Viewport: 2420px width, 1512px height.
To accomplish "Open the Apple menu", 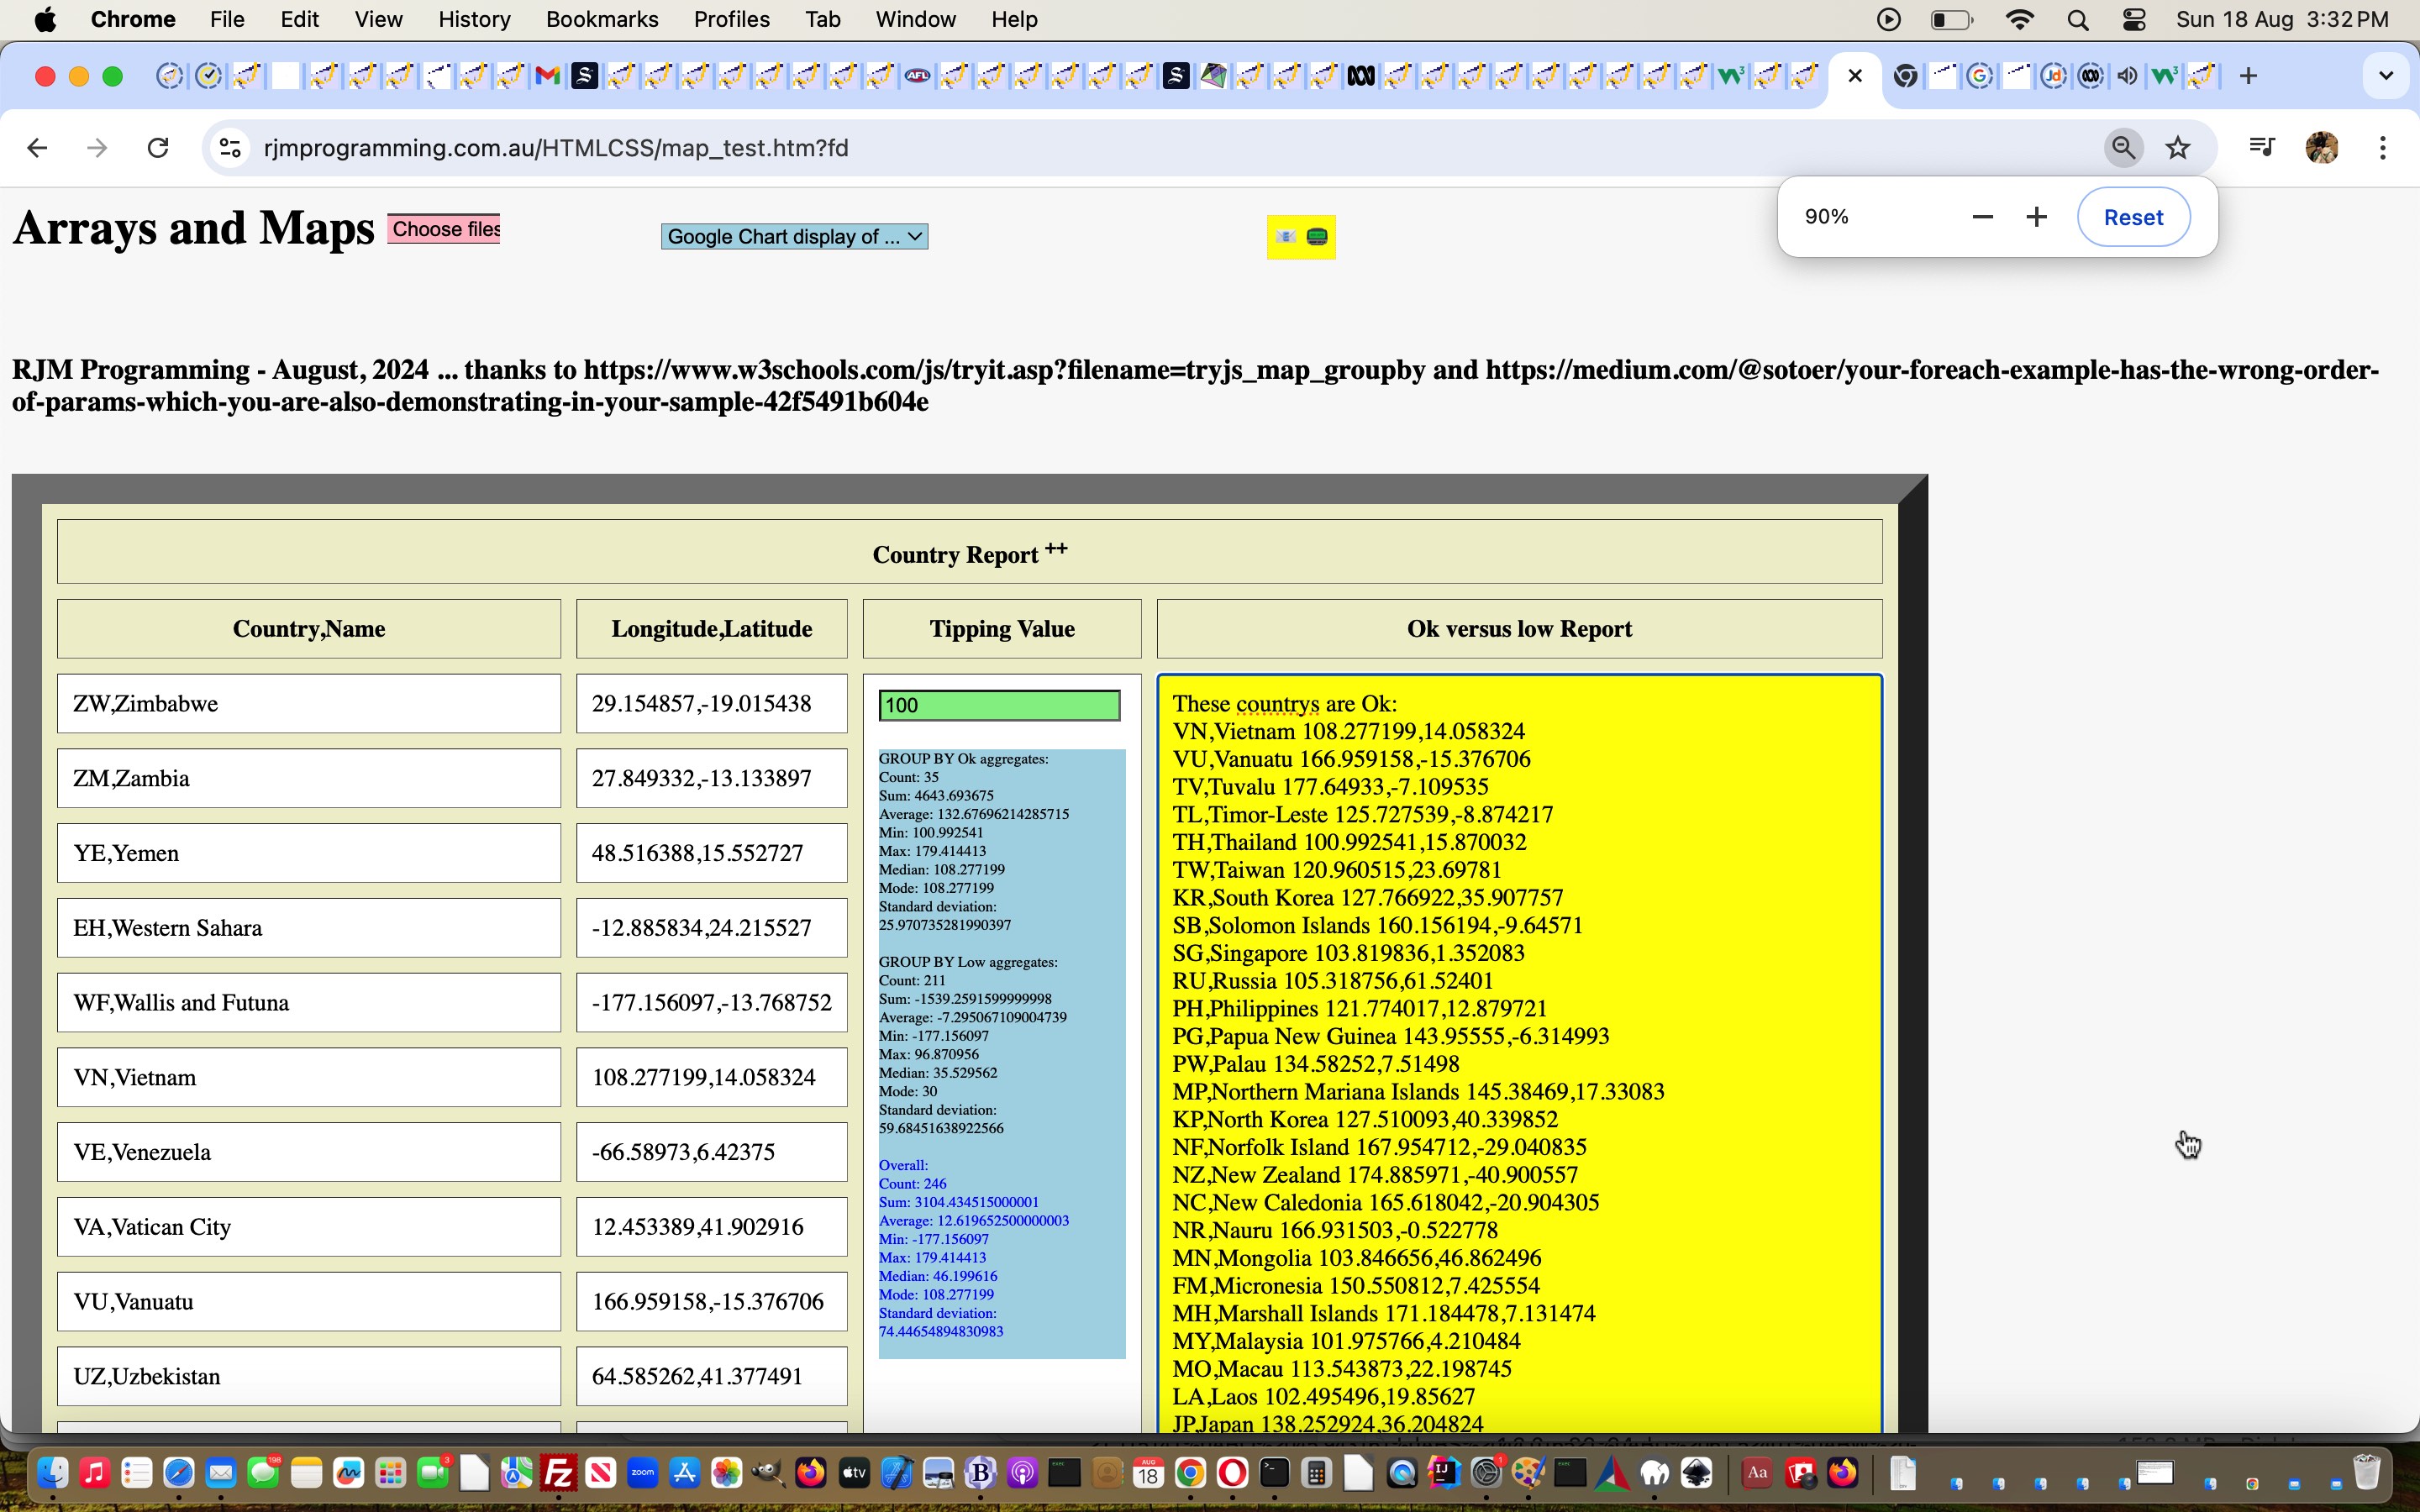I will (x=45, y=20).
